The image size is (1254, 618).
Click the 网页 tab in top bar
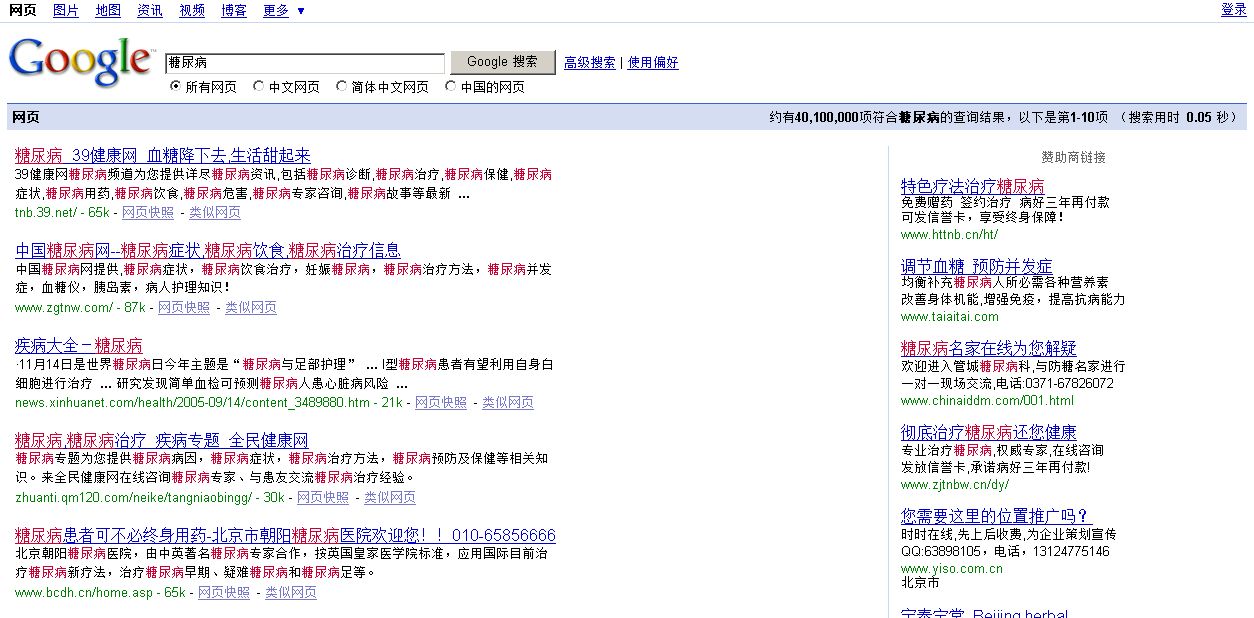(x=22, y=10)
